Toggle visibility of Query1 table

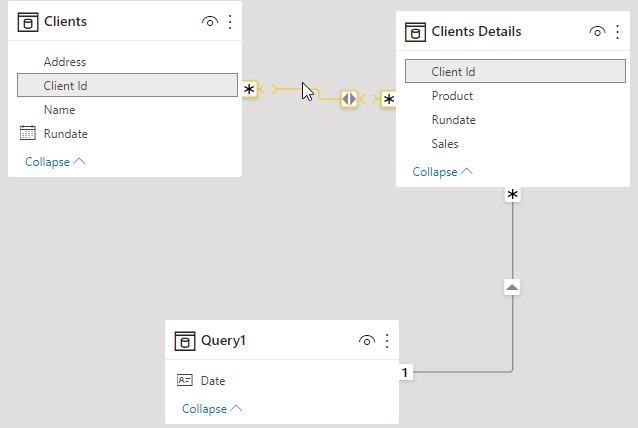click(x=367, y=341)
